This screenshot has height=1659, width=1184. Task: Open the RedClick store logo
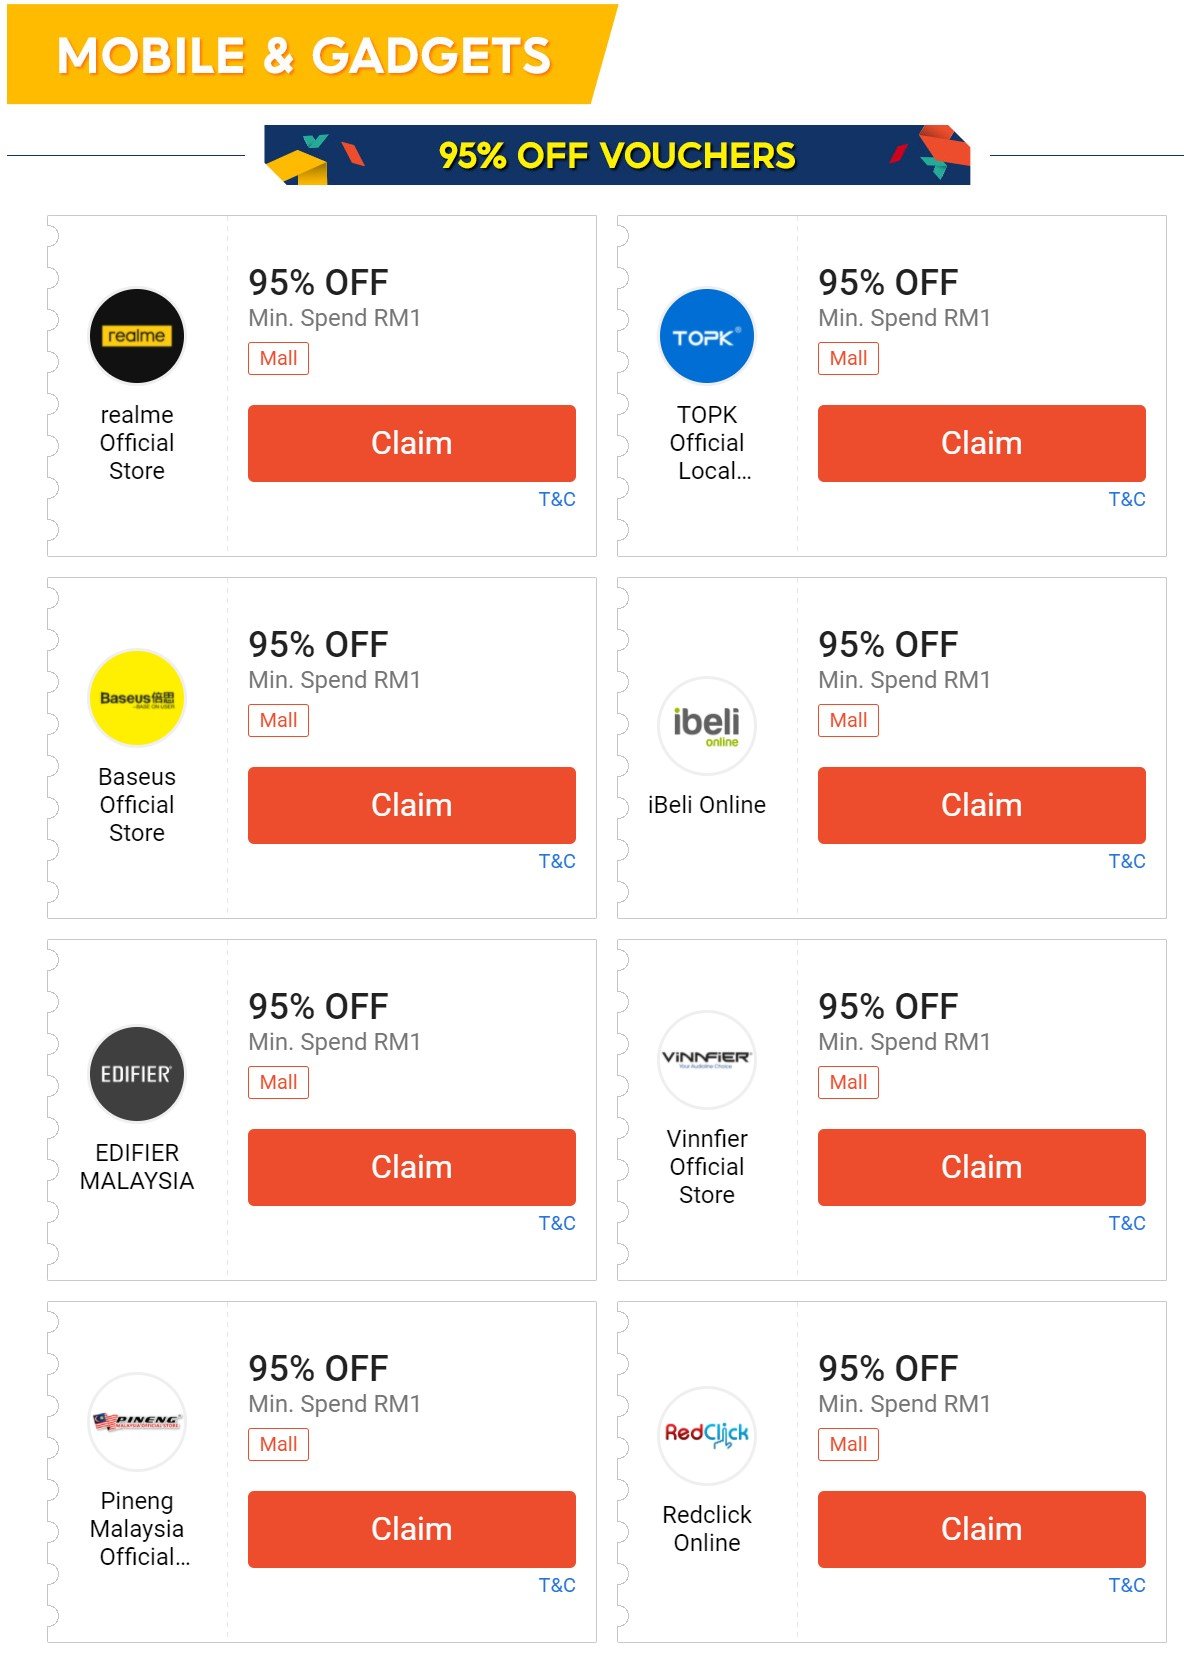point(707,1435)
